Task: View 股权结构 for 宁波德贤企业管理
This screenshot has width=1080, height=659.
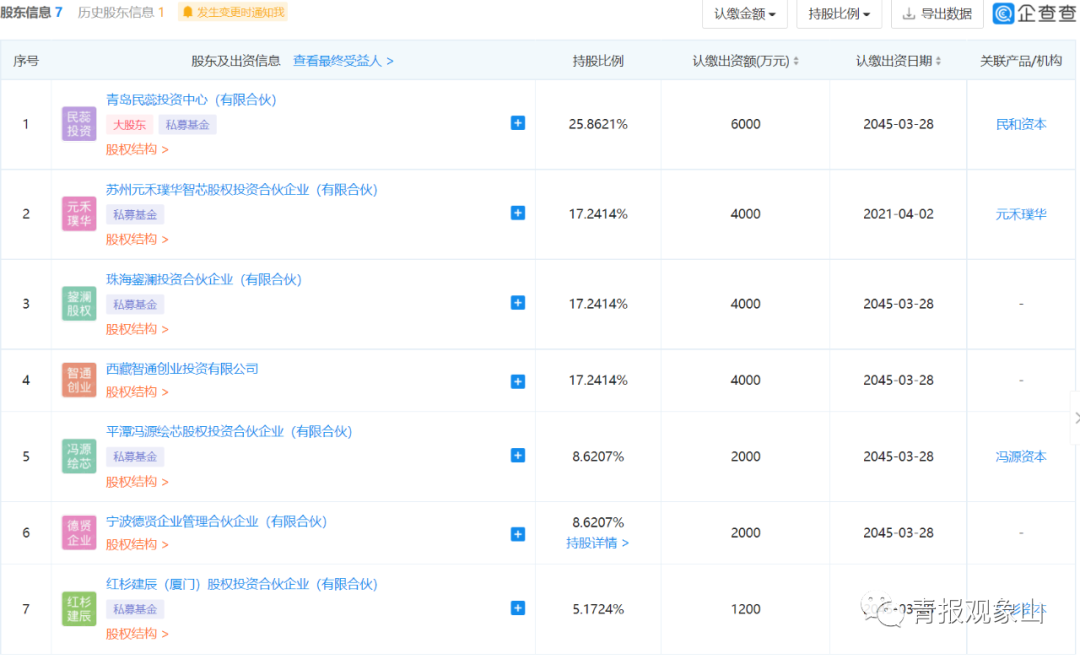Action: point(137,545)
